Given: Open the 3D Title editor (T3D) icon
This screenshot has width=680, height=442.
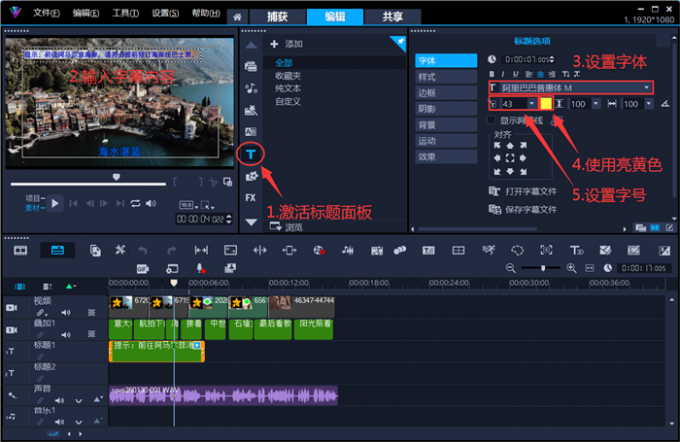Looking at the screenshot, I should coord(576,250).
